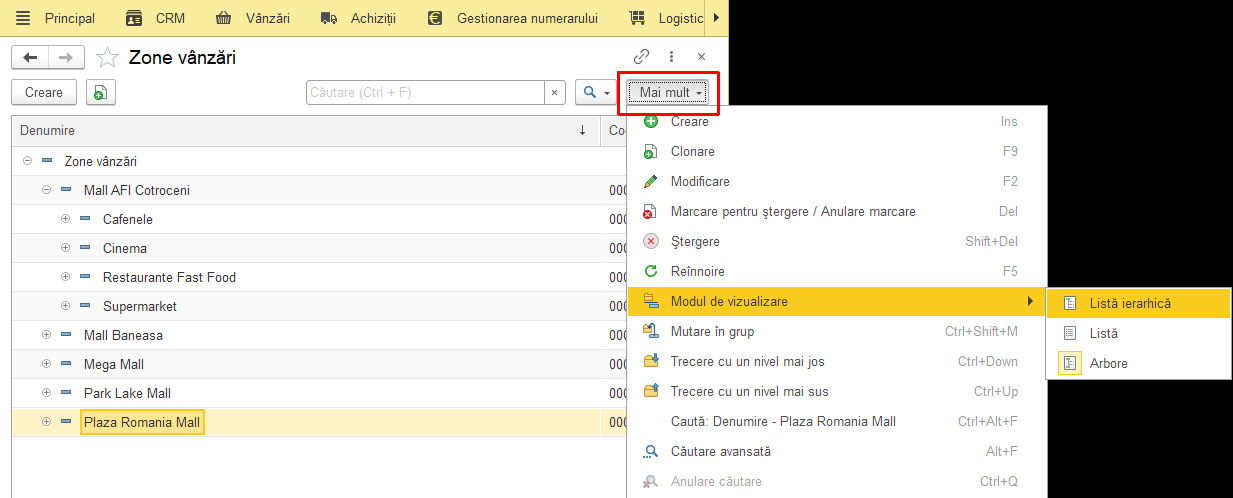Click the clone item icon next to Creare
Screen dimensions: 1233x498
pos(101,92)
